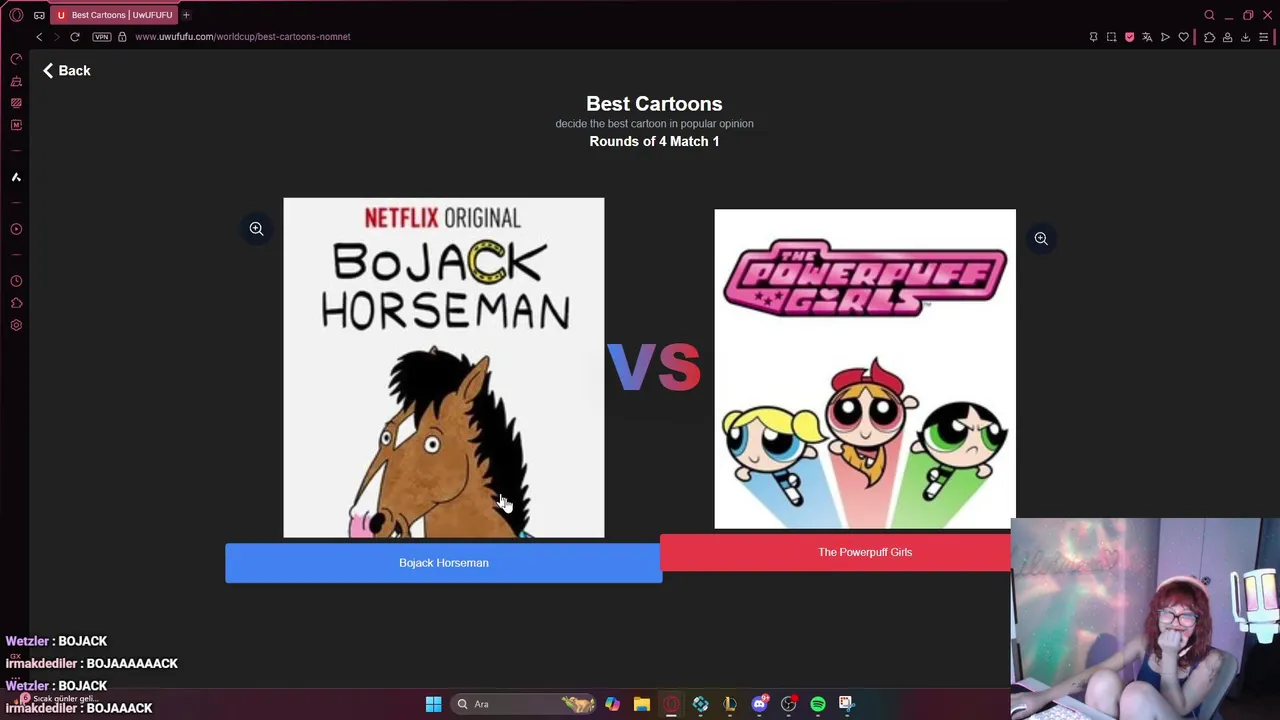Translate this page icon
This screenshot has width=1280, height=720.
[1147, 37]
